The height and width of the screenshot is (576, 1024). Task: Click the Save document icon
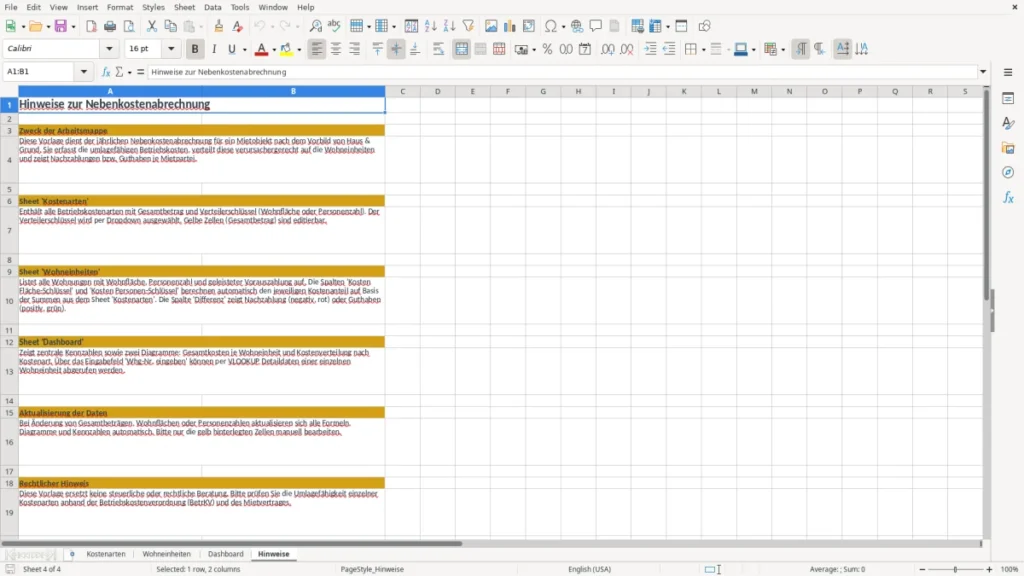tap(61, 26)
